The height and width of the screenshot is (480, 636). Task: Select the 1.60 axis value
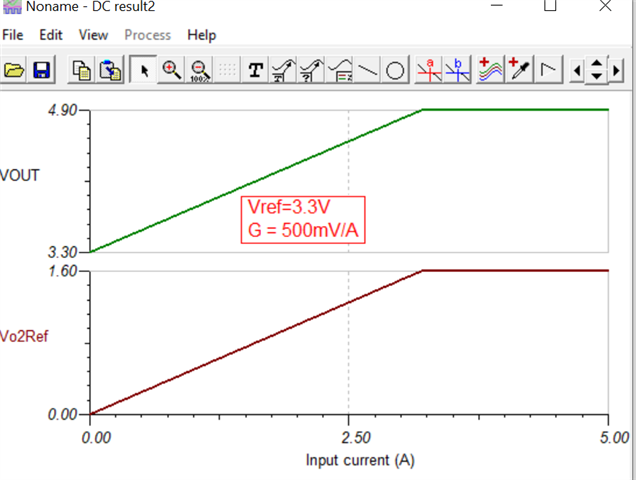click(62, 271)
